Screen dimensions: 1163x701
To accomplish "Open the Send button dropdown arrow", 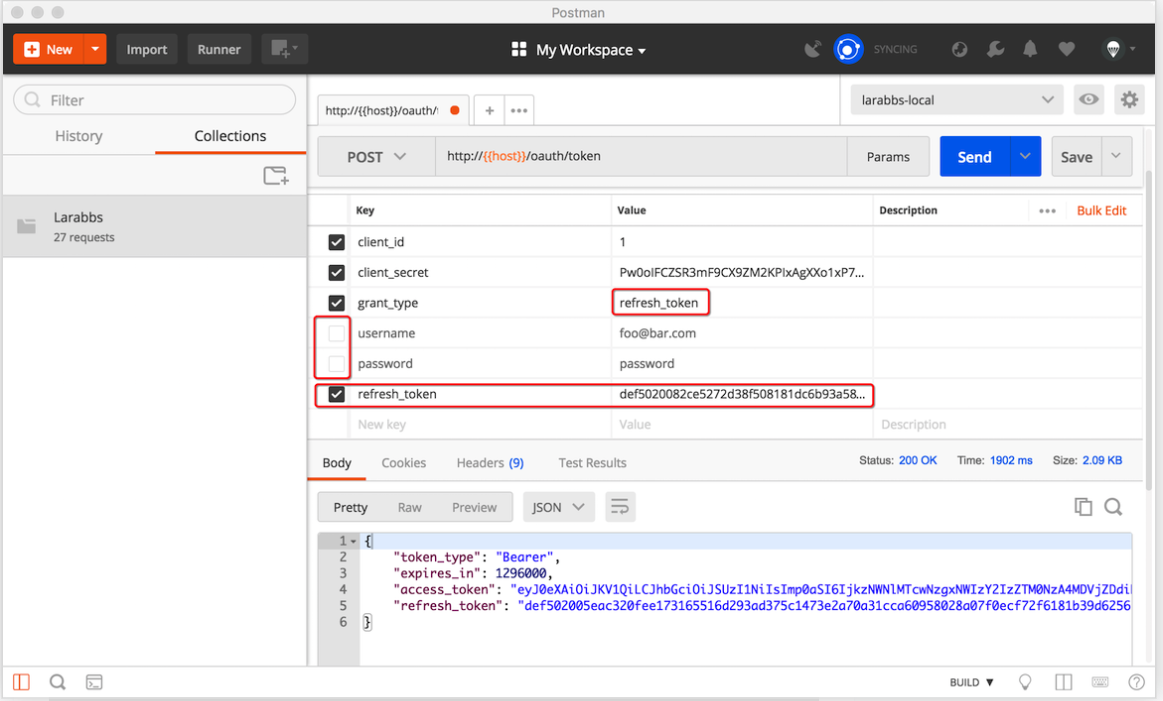I will point(1025,157).
